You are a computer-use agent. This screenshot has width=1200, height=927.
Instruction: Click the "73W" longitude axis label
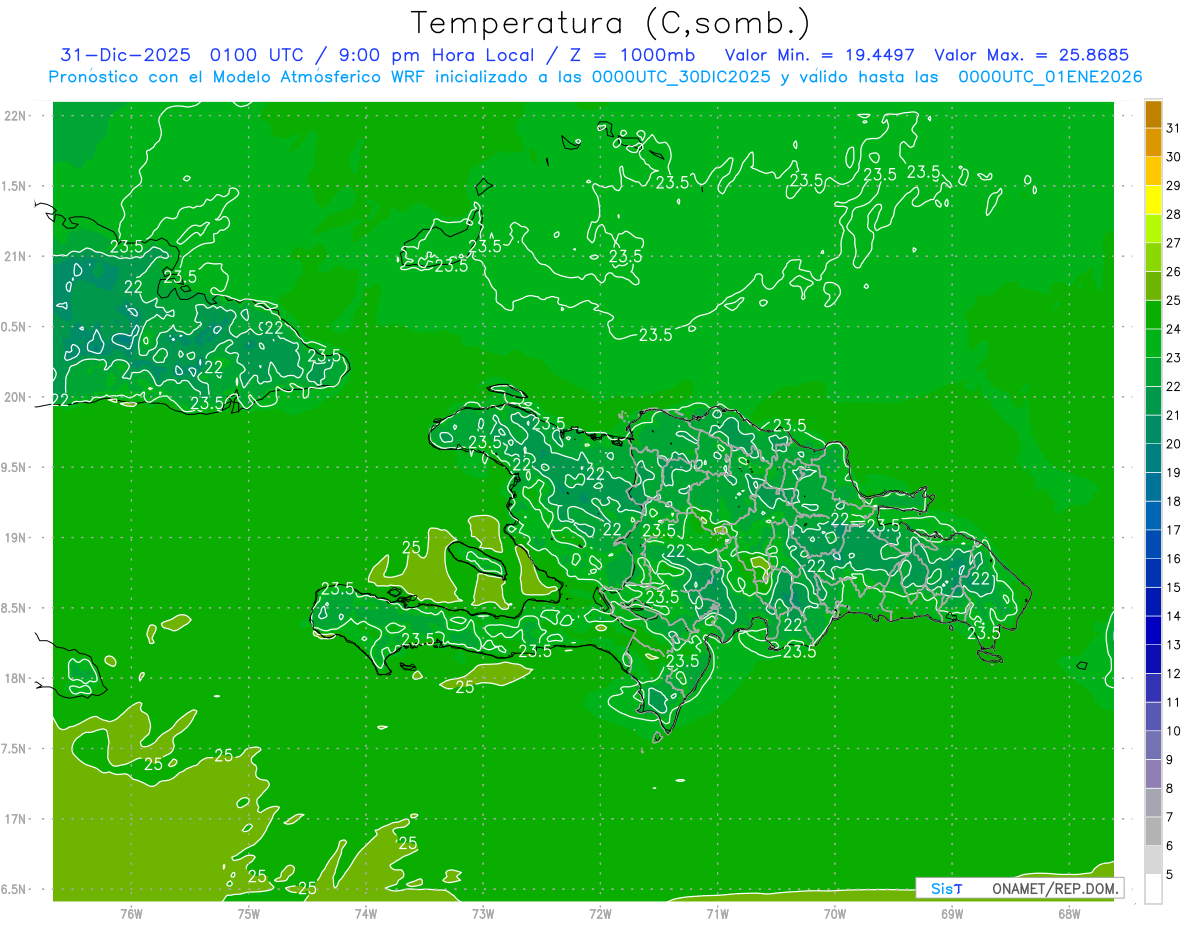coord(483,913)
